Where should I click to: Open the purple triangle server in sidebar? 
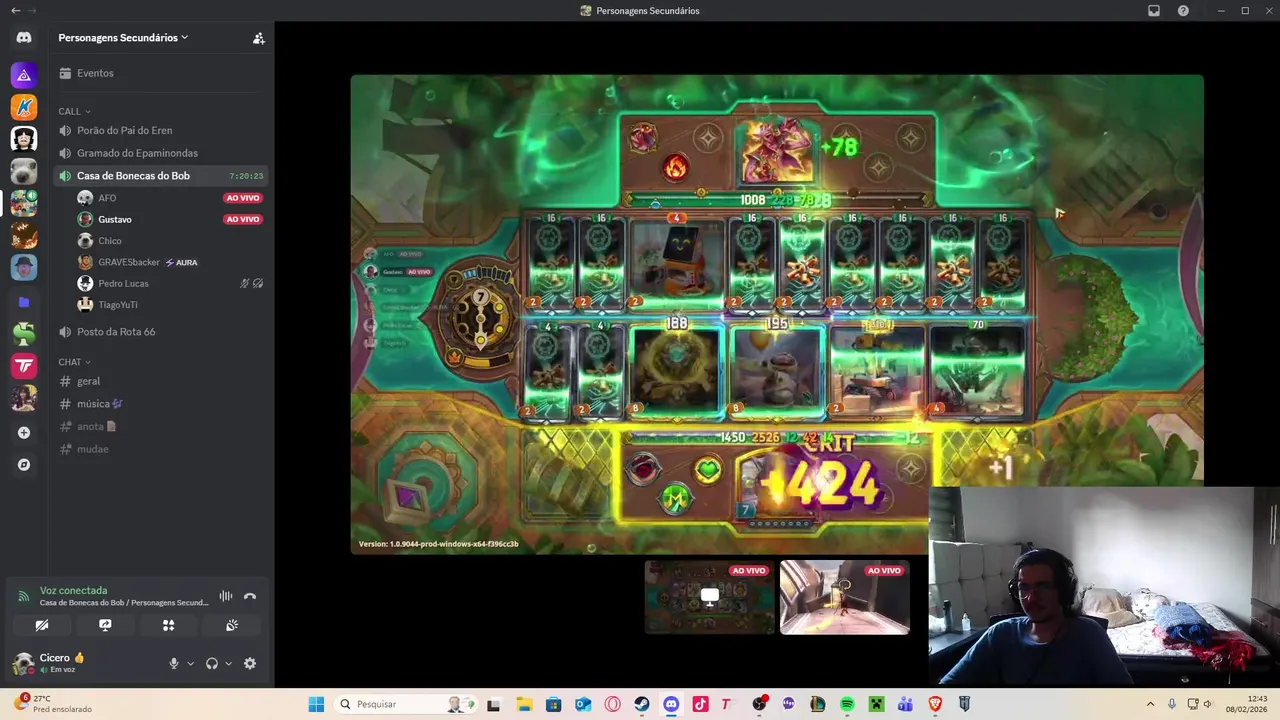pyautogui.click(x=24, y=75)
